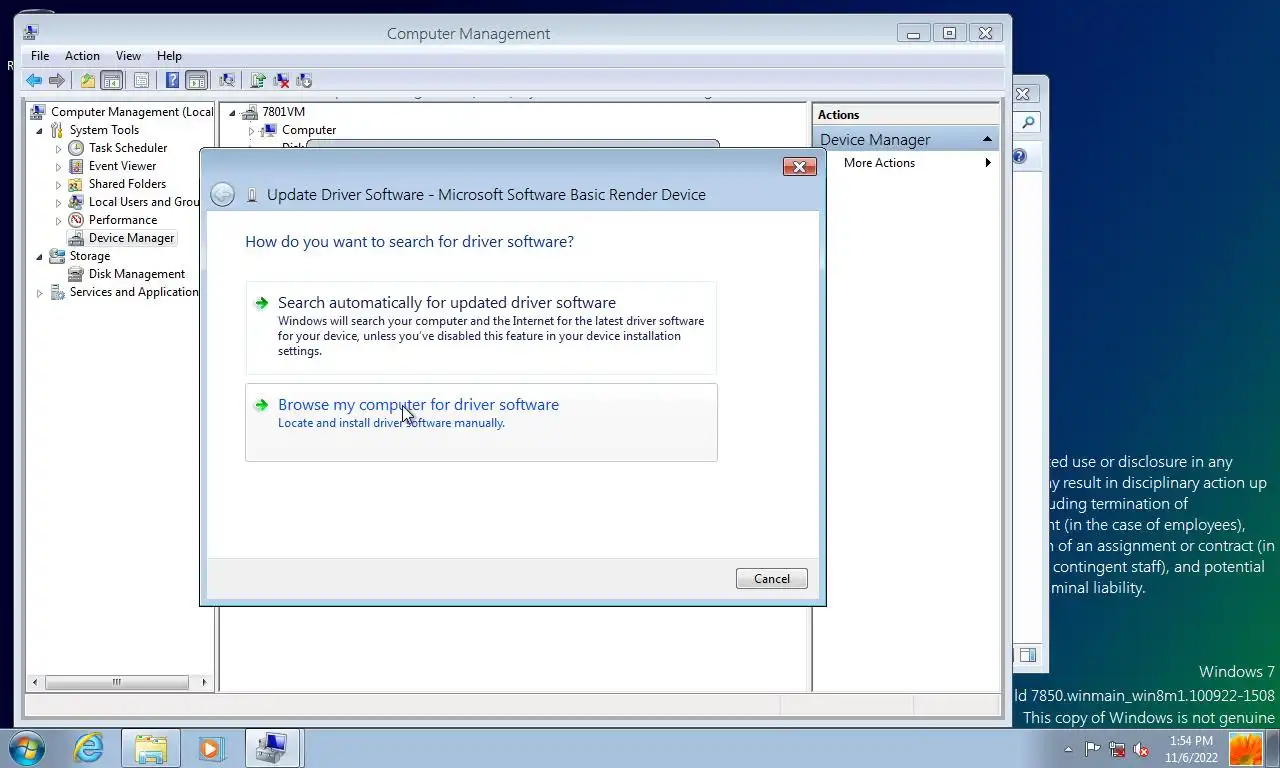Launch Internet Explorer from taskbar
1280x768 pixels.
[88, 748]
